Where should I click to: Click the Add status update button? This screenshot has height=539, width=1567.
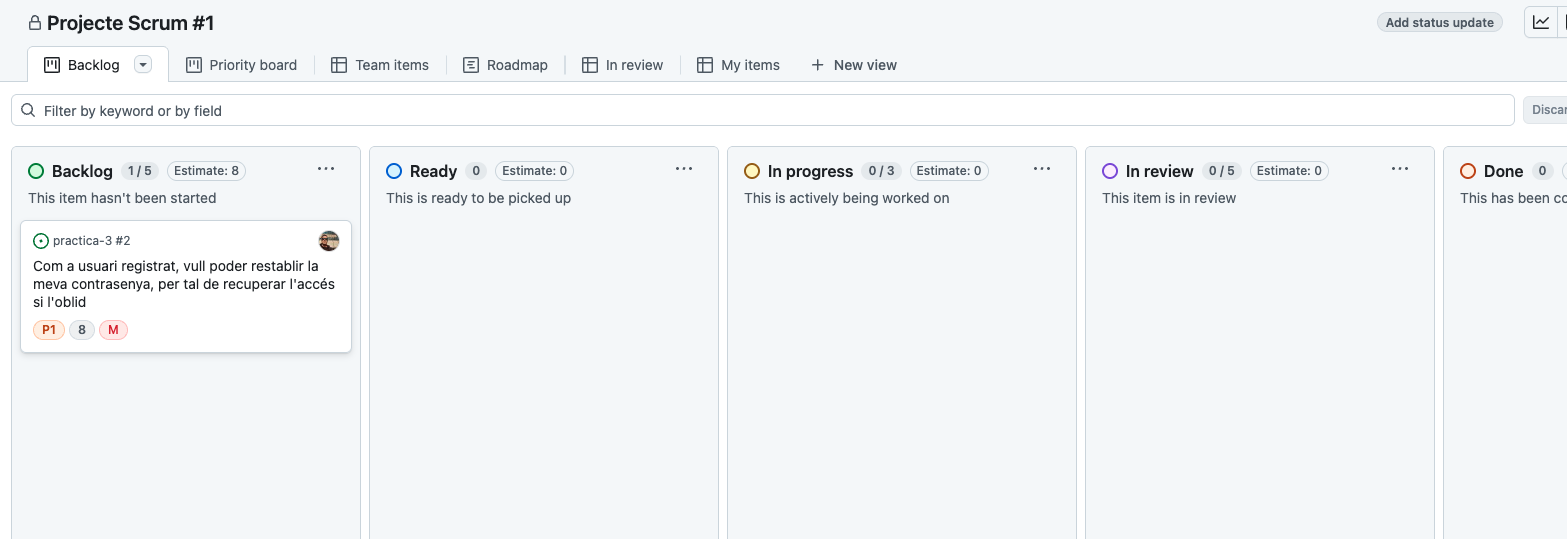click(1439, 22)
